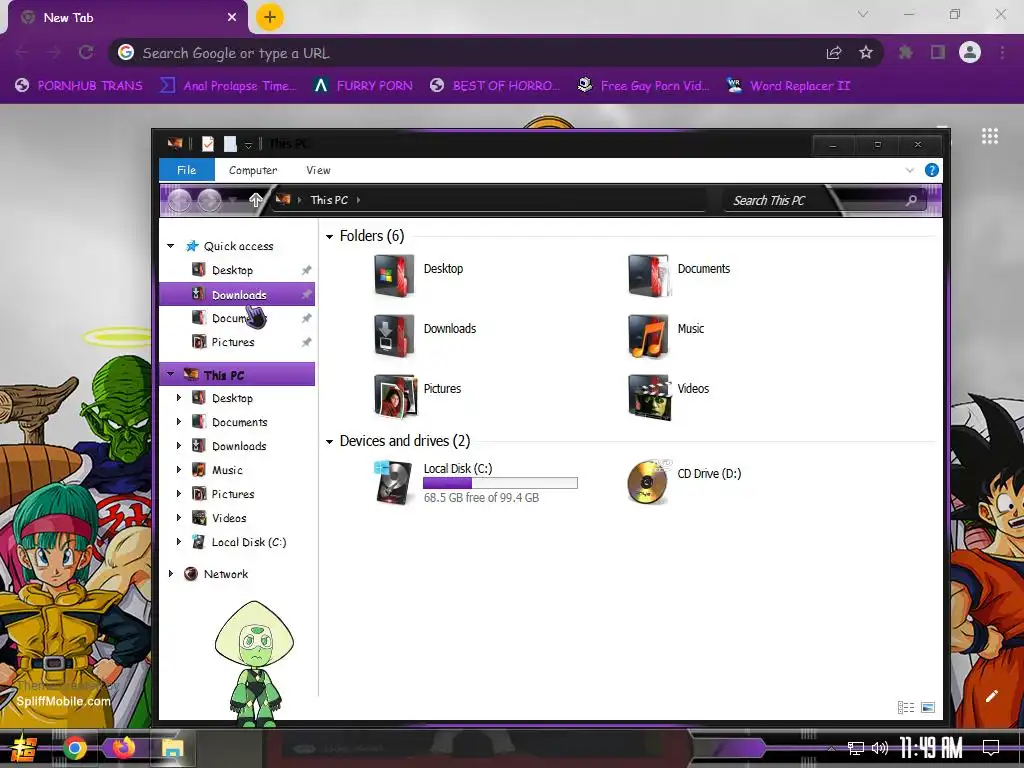Viewport: 1024px width, 768px height.
Task: Click the New folder quick access toolbar icon
Action: point(230,144)
